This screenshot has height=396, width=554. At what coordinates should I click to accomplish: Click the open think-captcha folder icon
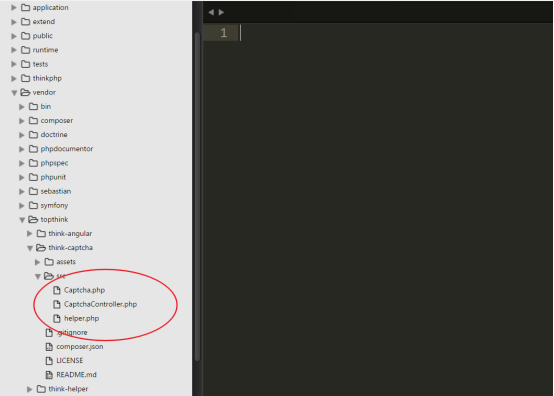(x=41, y=248)
